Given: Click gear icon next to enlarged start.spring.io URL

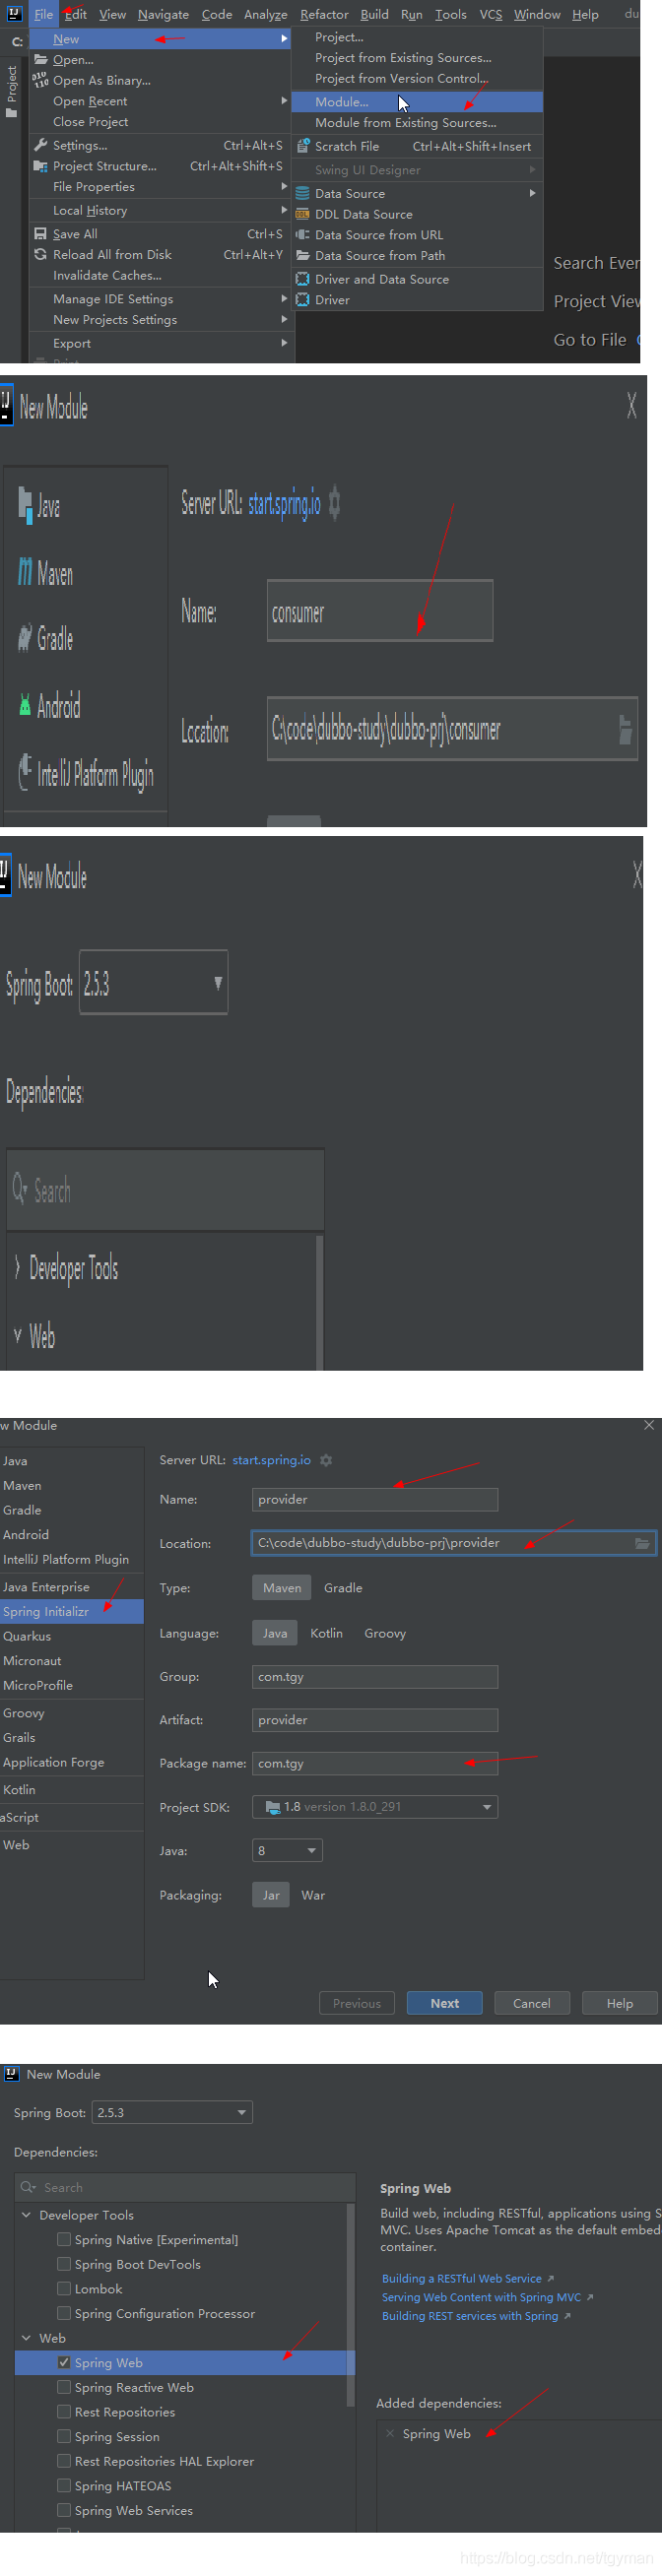Looking at the screenshot, I should 335,502.
